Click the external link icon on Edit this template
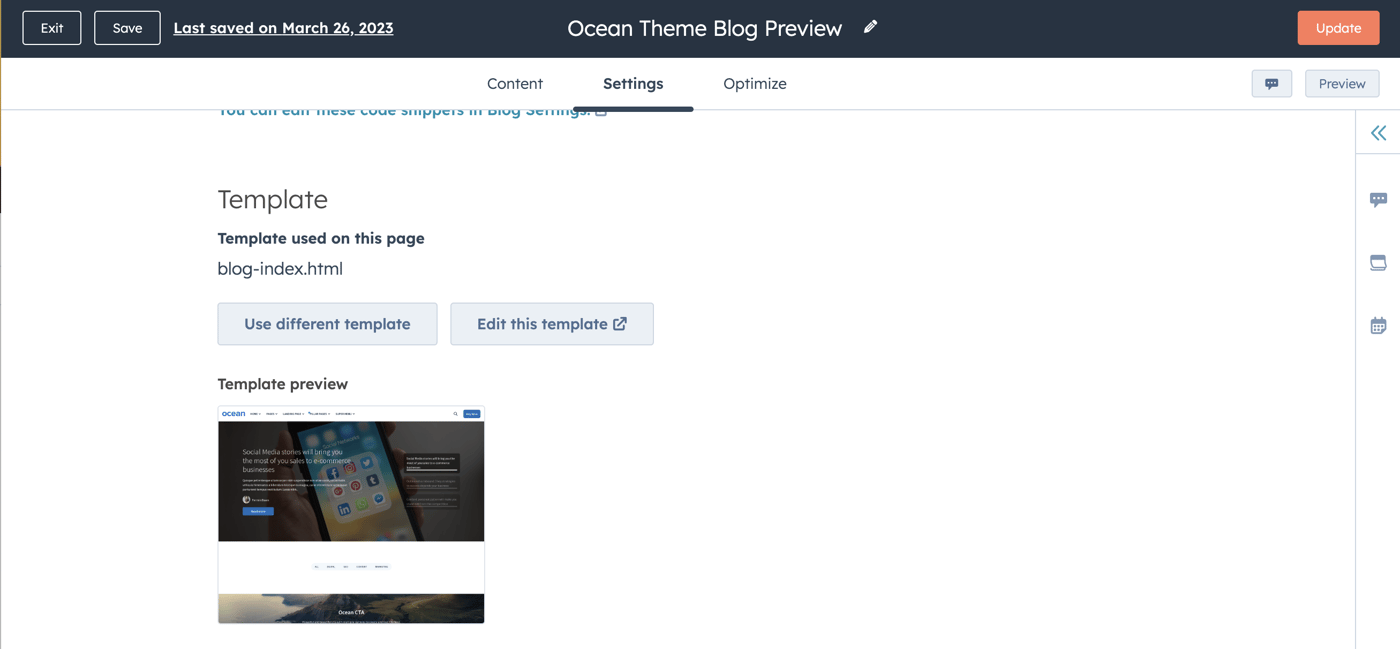The height and width of the screenshot is (649, 1400). pos(618,323)
